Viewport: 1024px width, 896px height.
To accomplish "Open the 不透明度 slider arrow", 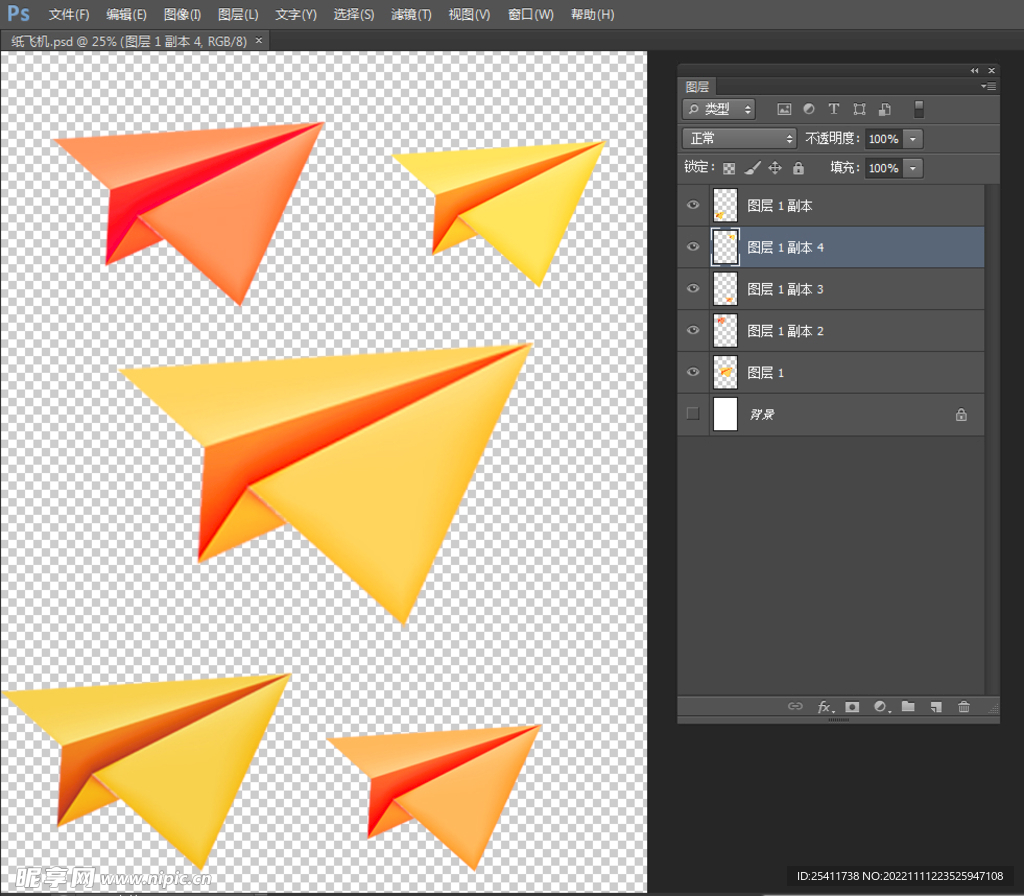I will pyautogui.click(x=913, y=139).
